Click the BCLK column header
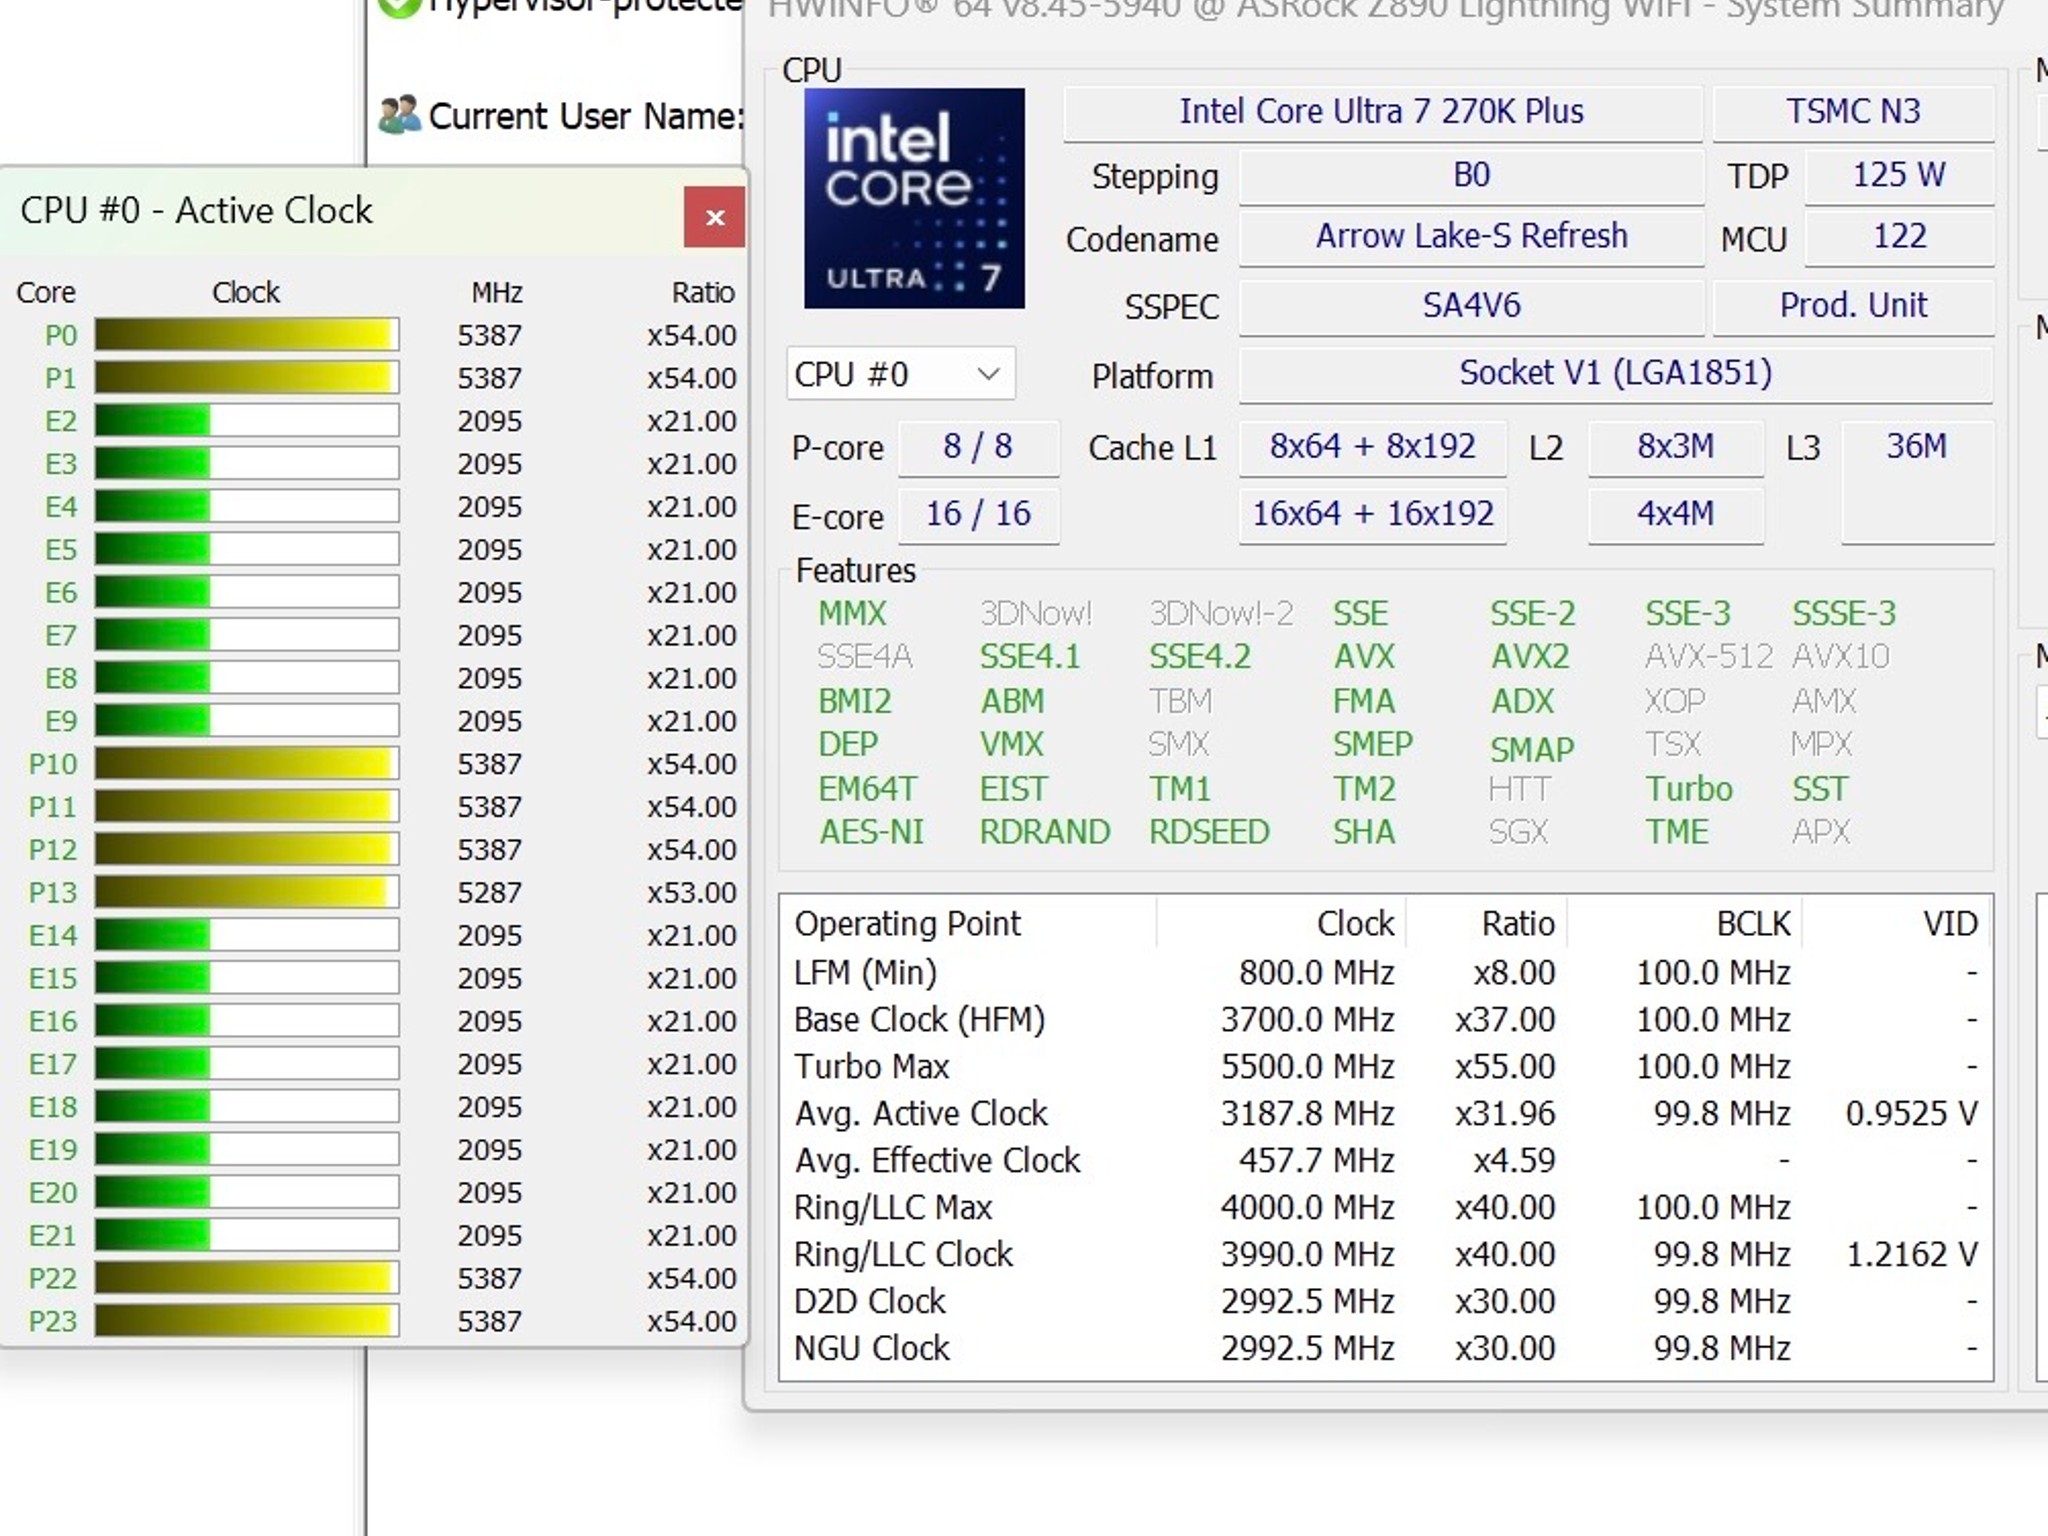The image size is (2048, 1536). click(1753, 923)
